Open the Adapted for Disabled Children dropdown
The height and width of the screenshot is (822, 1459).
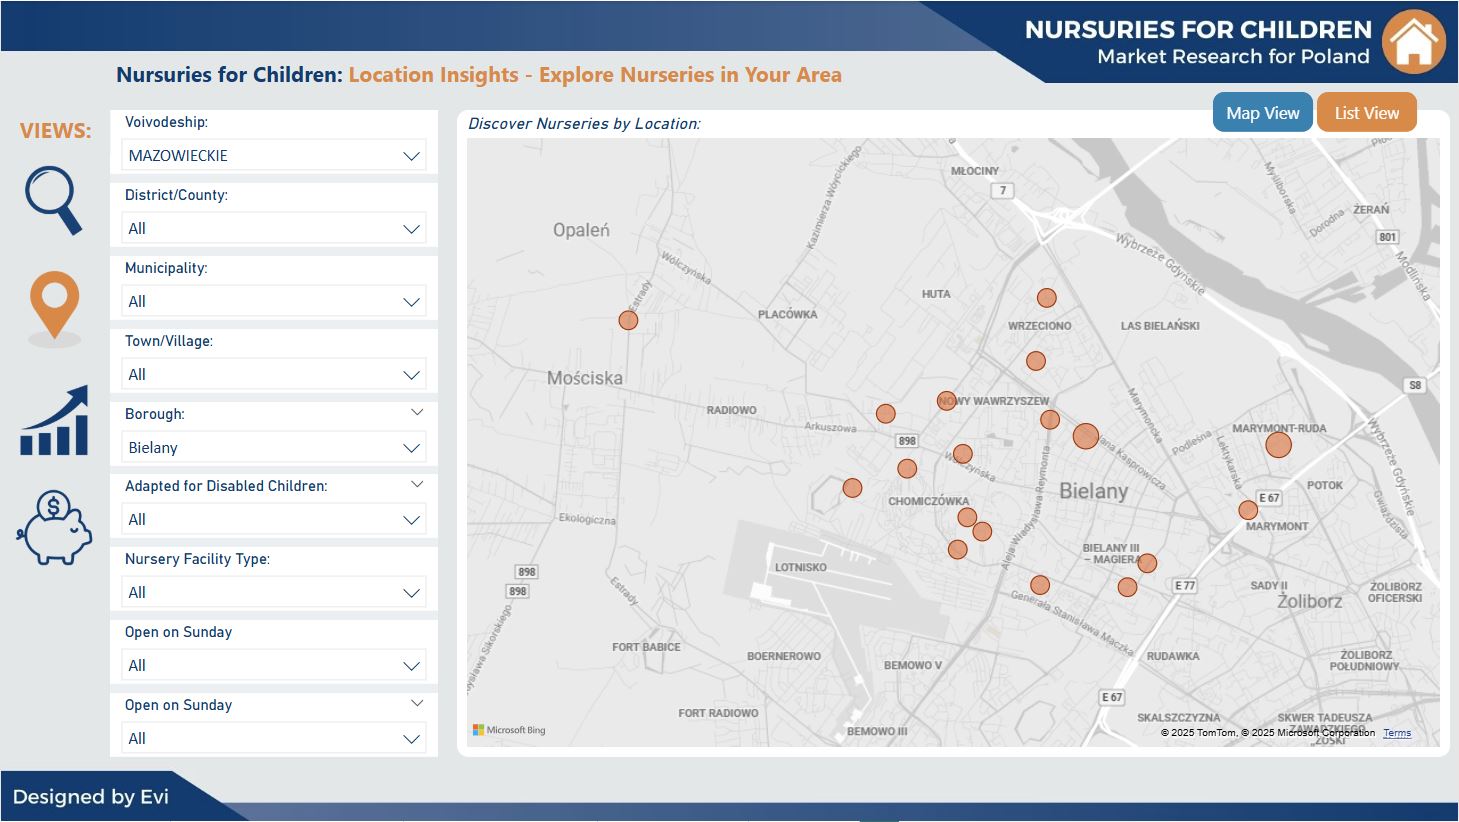click(x=274, y=520)
